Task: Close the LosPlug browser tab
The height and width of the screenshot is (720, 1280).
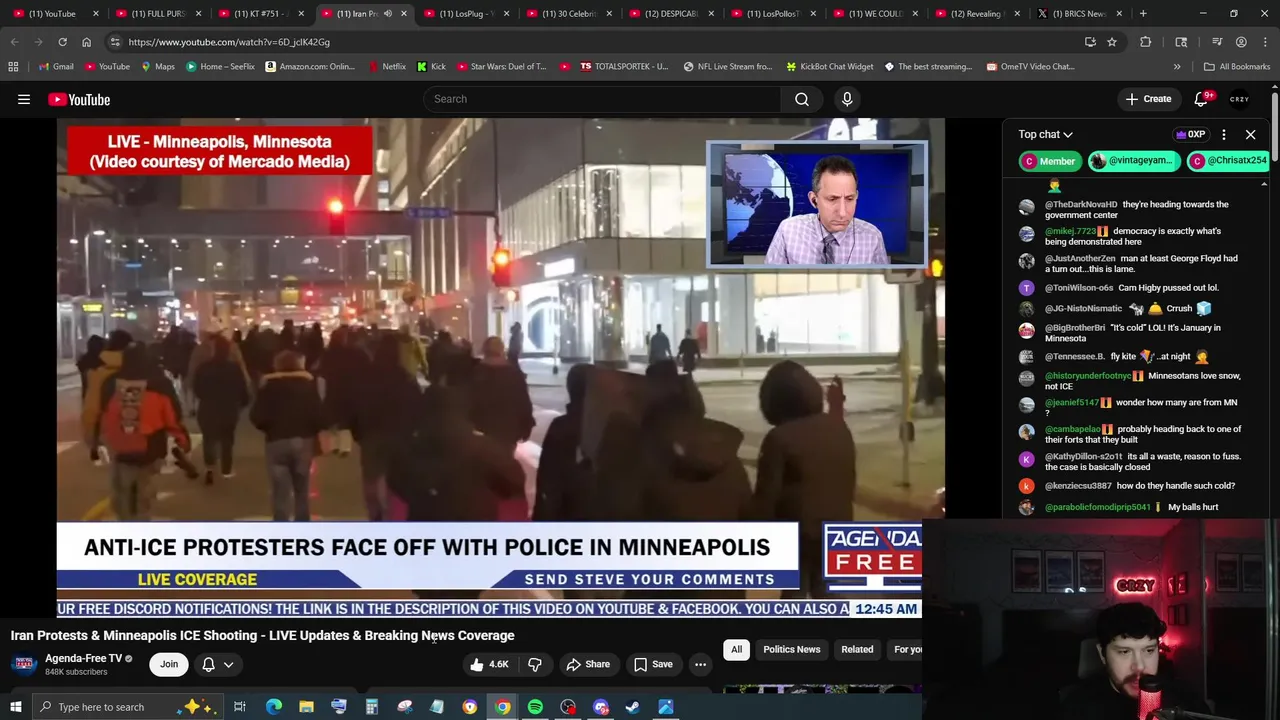Action: (506, 14)
